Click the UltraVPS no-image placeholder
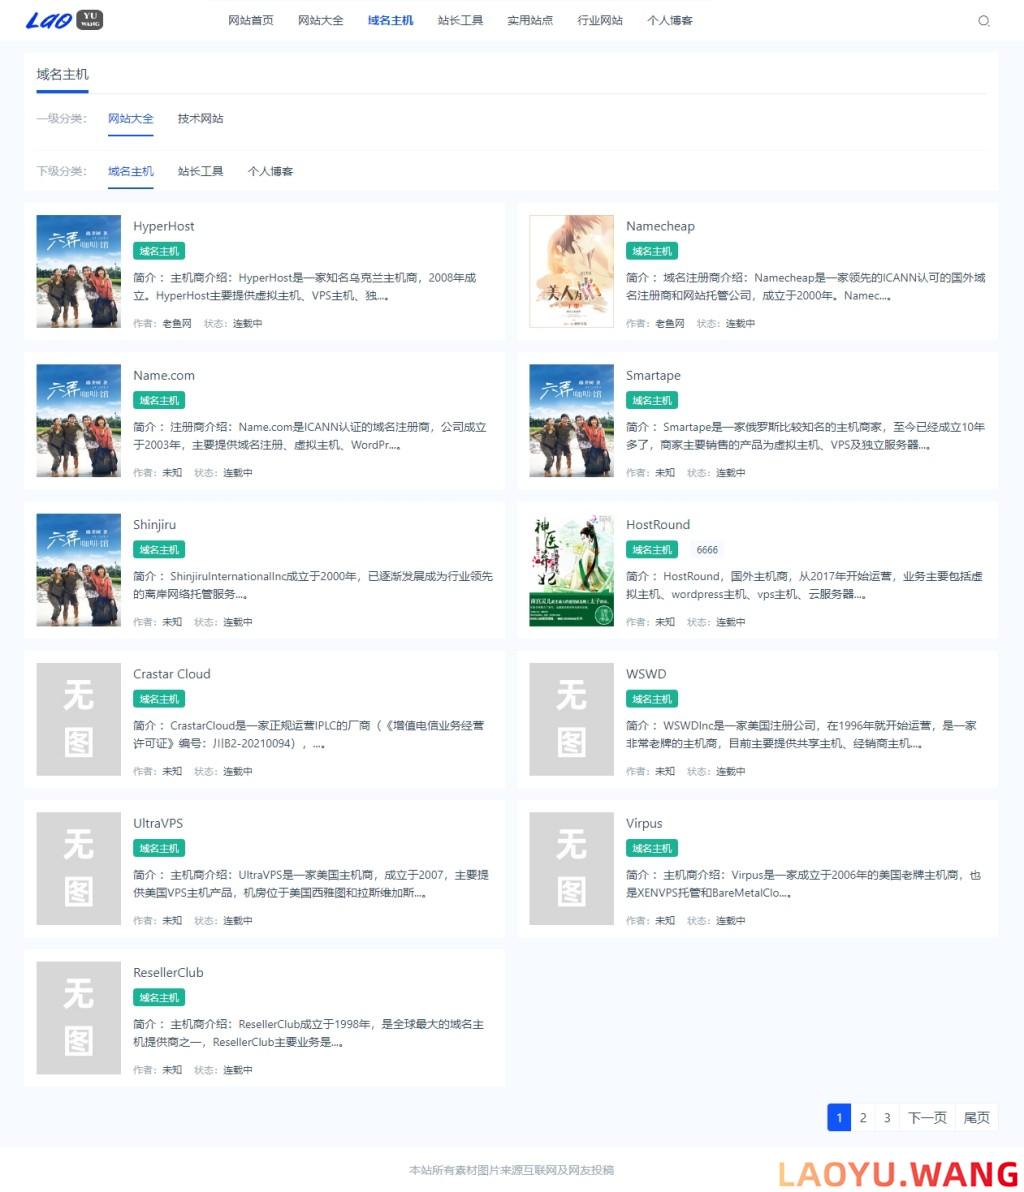The width and height of the screenshot is (1024, 1192). [79, 868]
